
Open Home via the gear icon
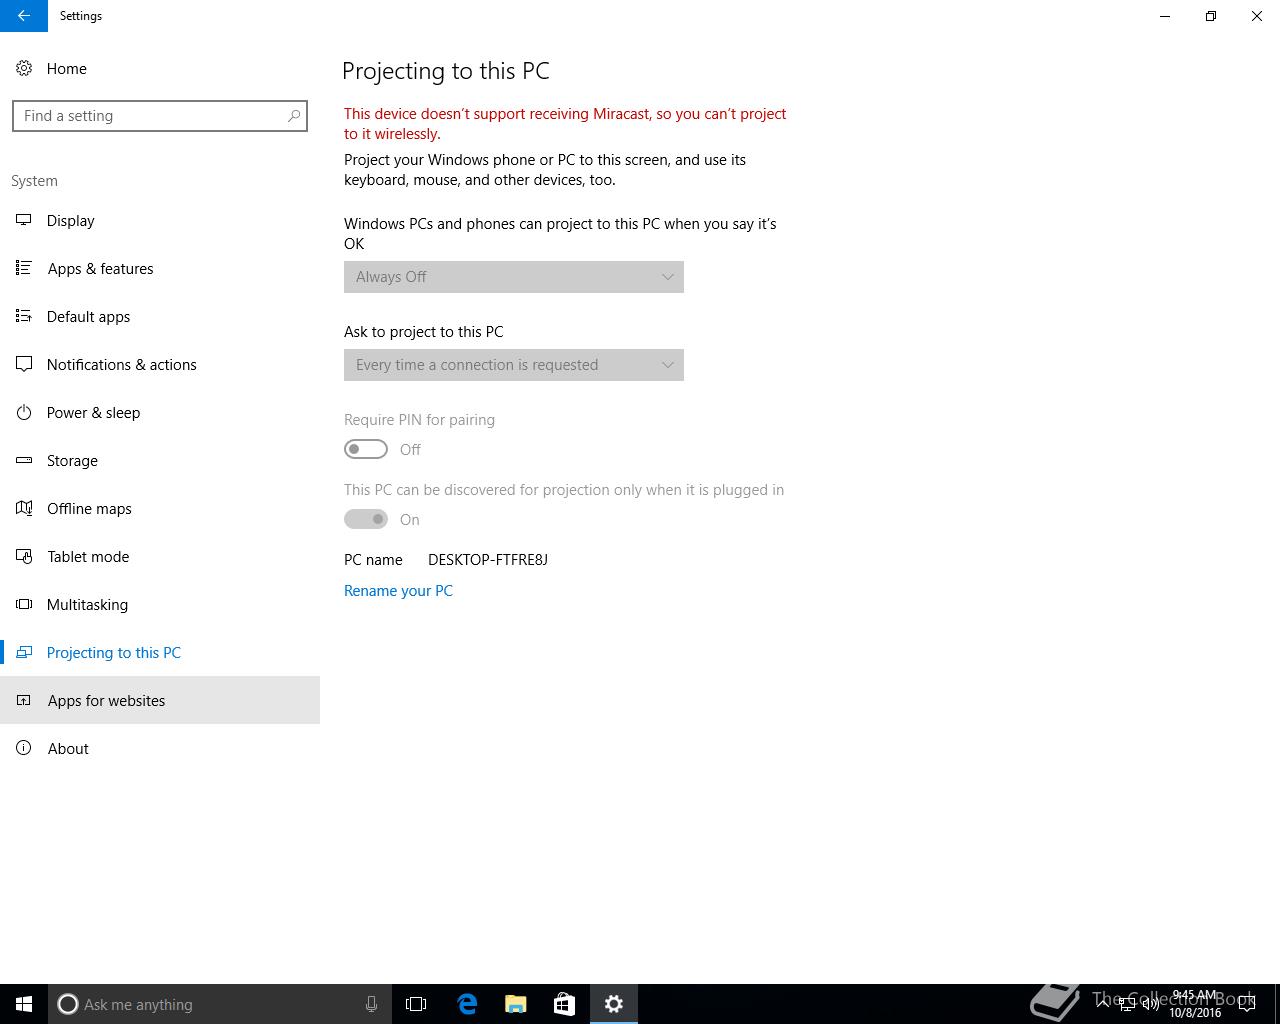tap(24, 68)
